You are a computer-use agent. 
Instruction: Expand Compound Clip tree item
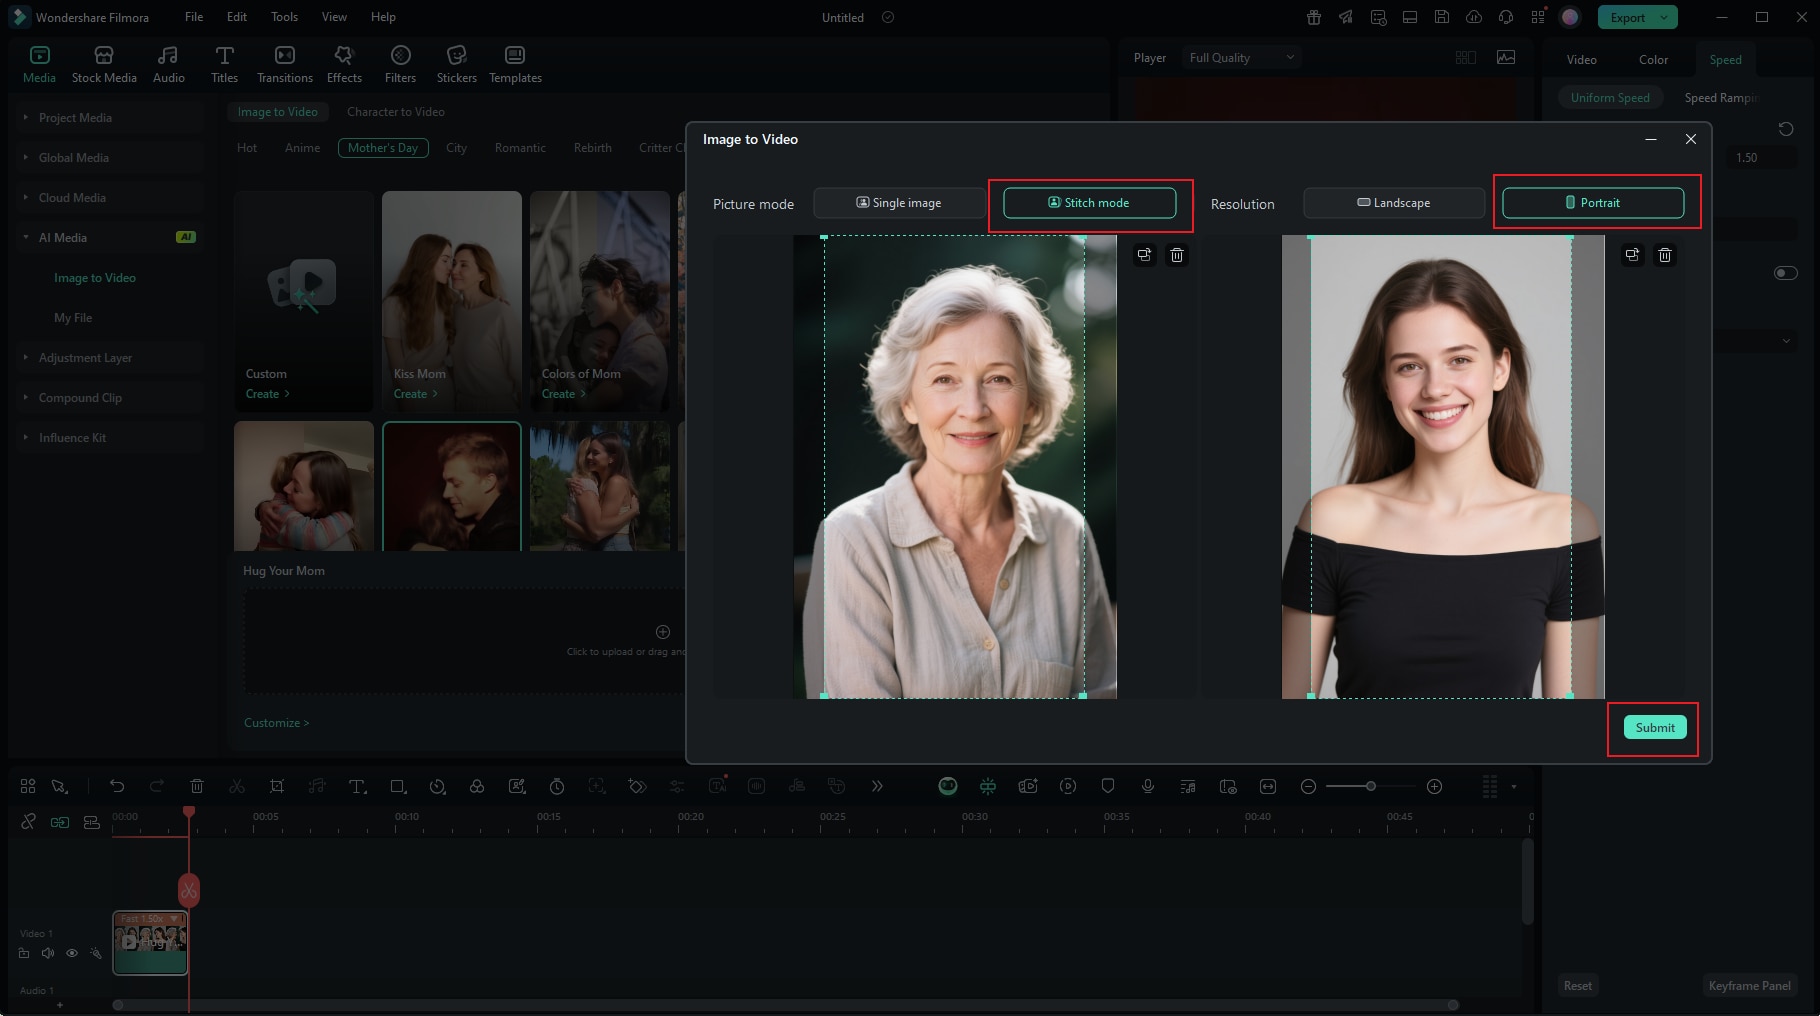(x=26, y=398)
